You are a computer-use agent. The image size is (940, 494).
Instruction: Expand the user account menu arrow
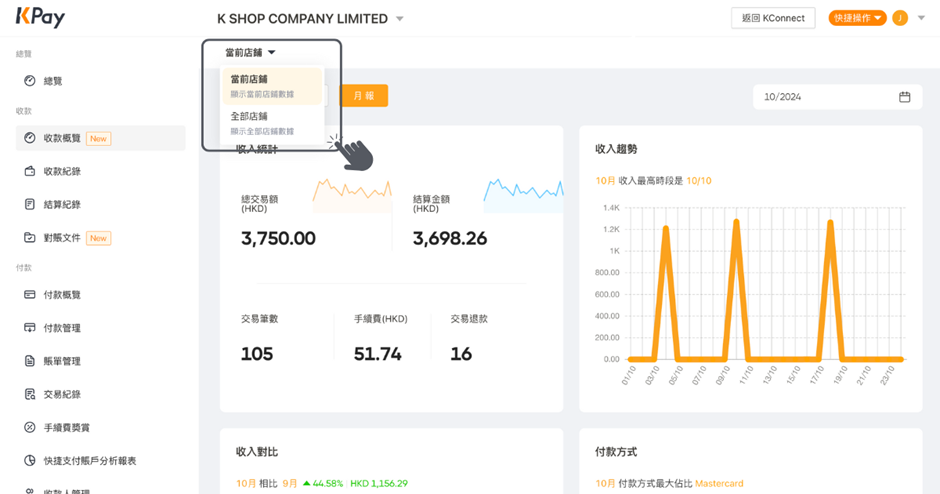921,18
